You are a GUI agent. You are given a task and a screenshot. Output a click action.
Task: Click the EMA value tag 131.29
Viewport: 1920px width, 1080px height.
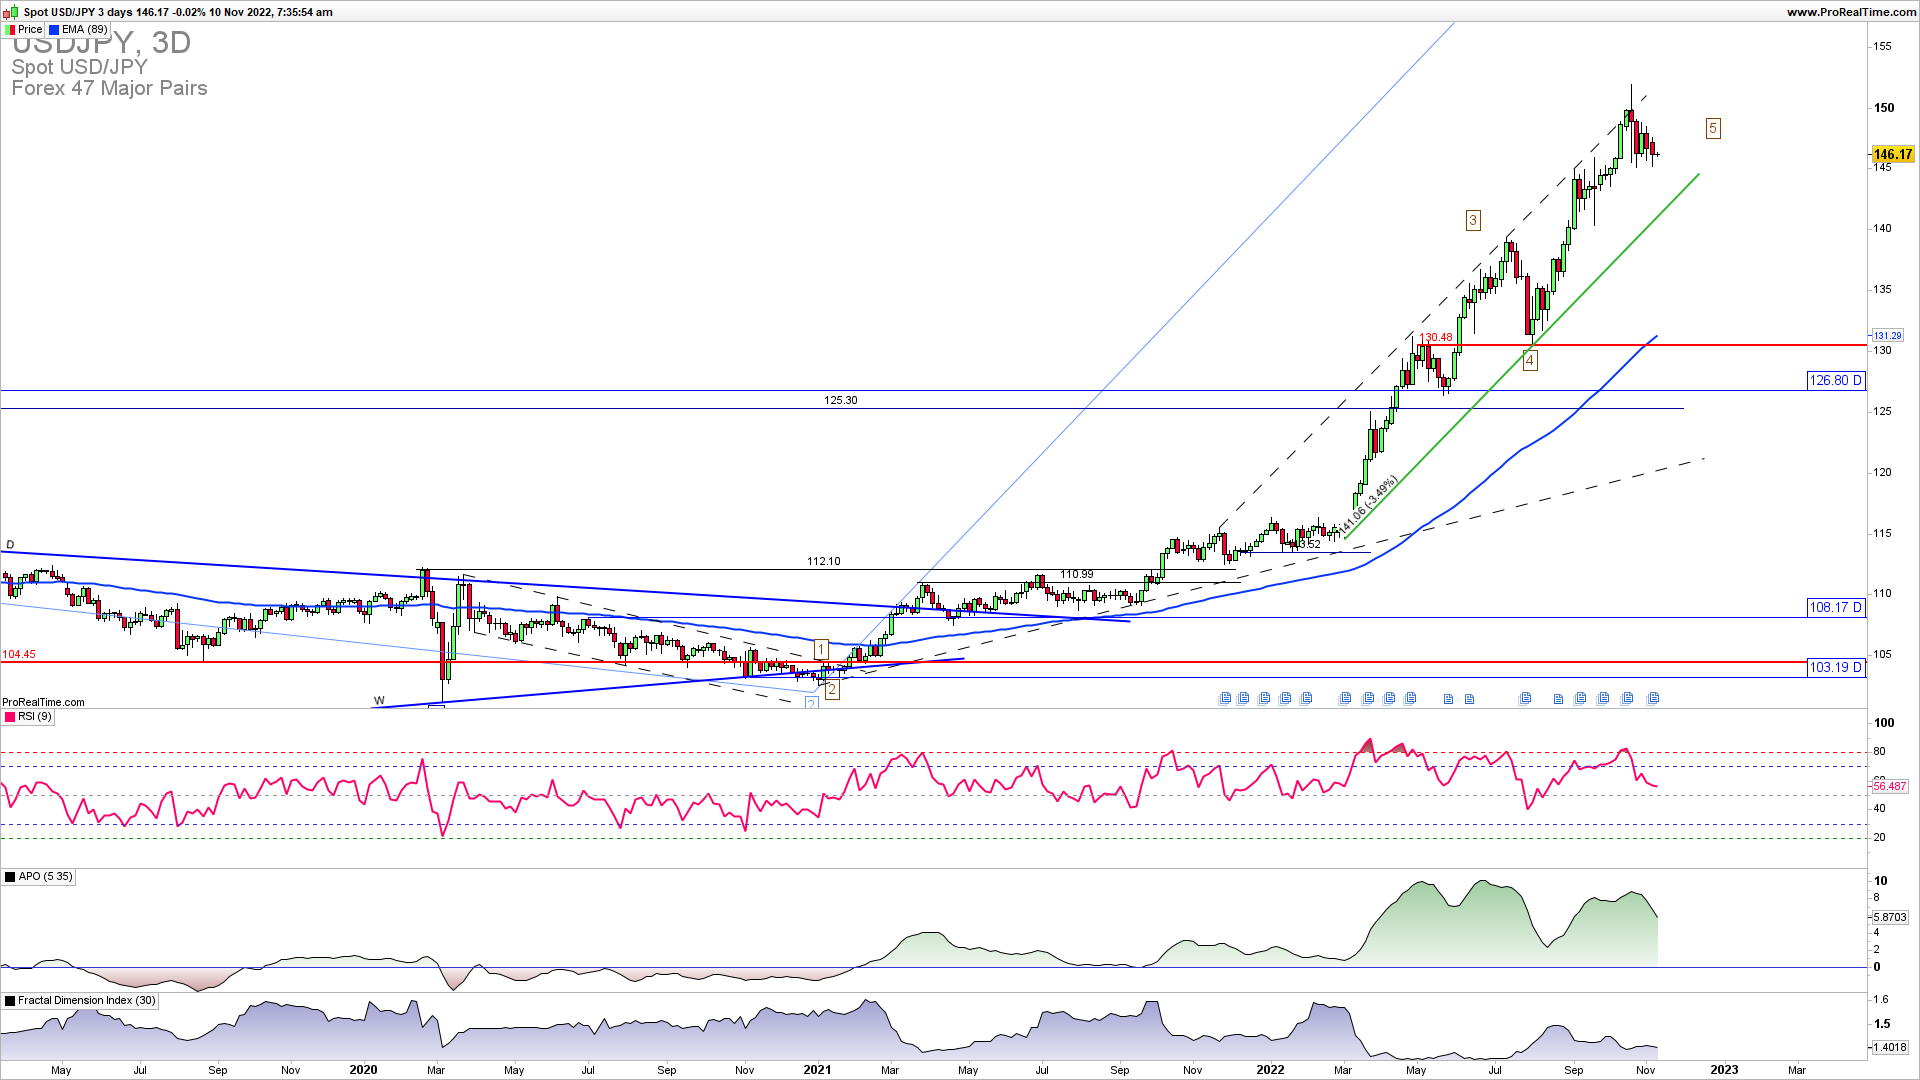[x=1887, y=336]
